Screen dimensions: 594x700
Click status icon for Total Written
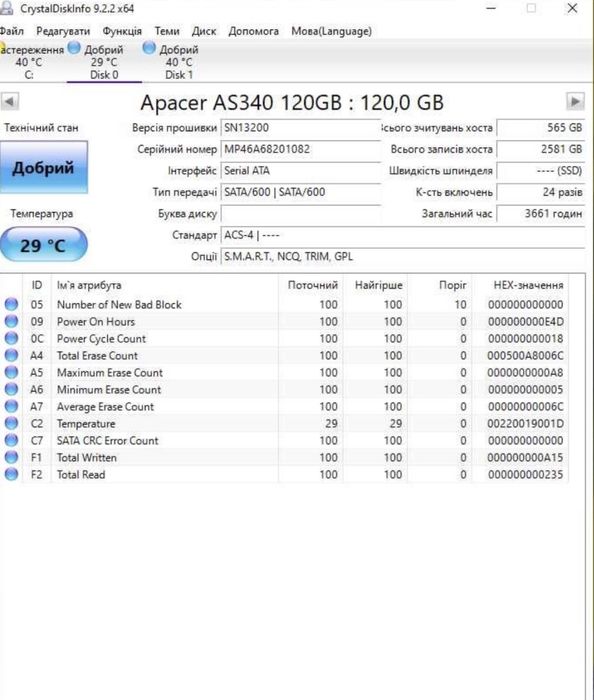[x=11, y=457]
